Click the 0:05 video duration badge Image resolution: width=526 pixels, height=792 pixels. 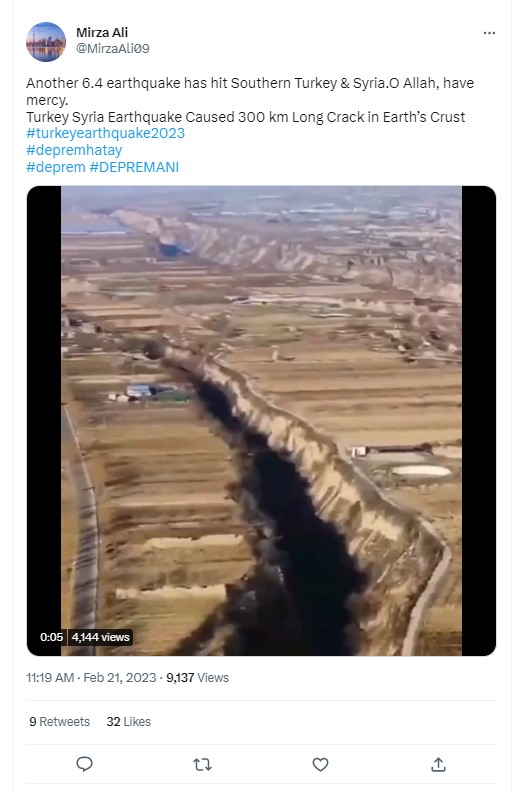(x=52, y=637)
